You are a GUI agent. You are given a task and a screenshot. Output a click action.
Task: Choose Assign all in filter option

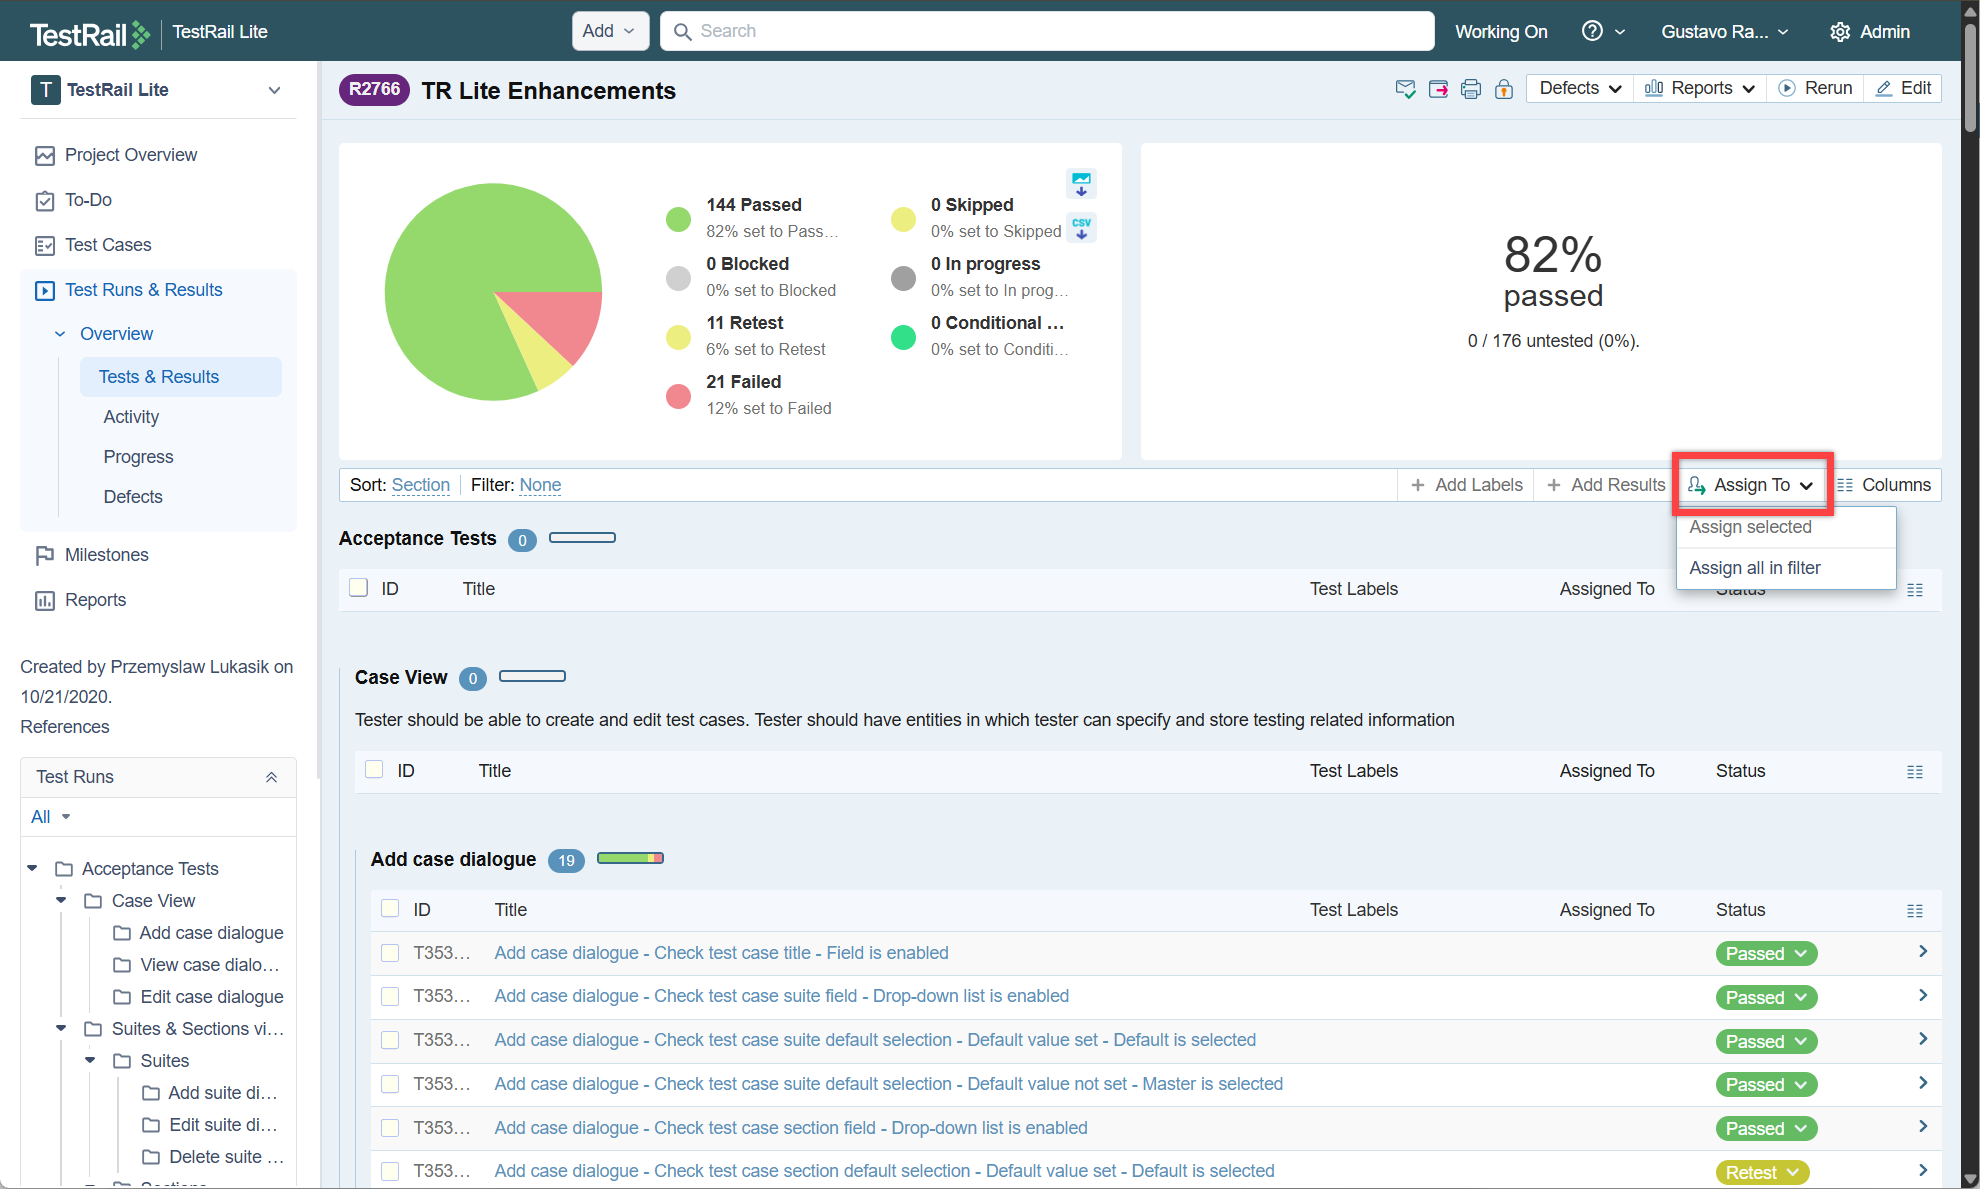coord(1755,568)
